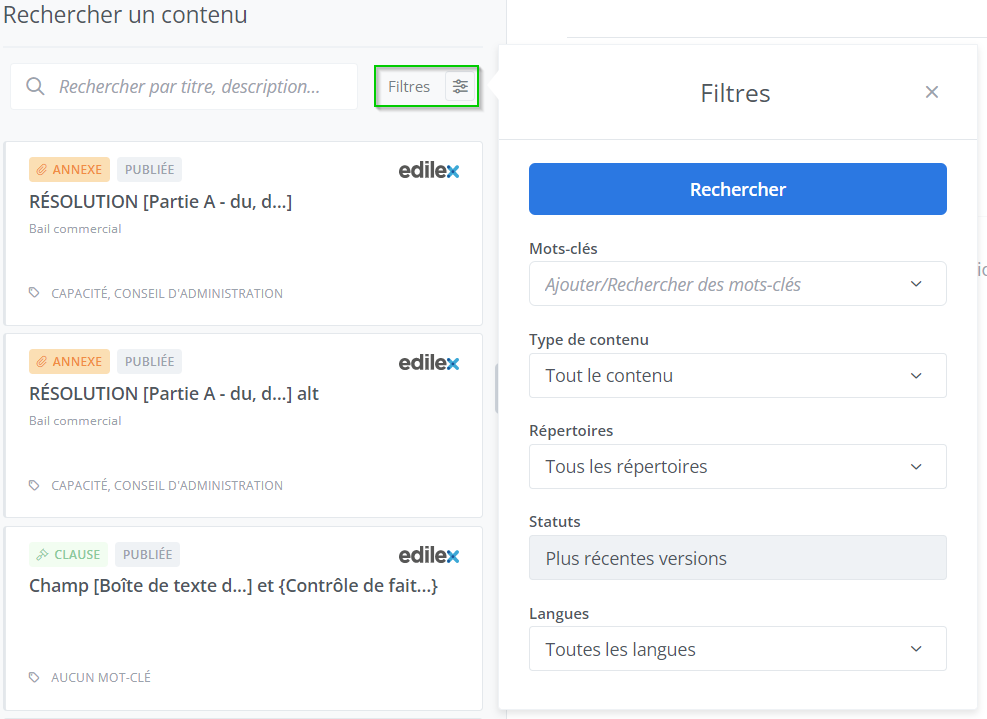The width and height of the screenshot is (987, 719).
Task: Close the Filtres panel
Action: click(x=932, y=92)
